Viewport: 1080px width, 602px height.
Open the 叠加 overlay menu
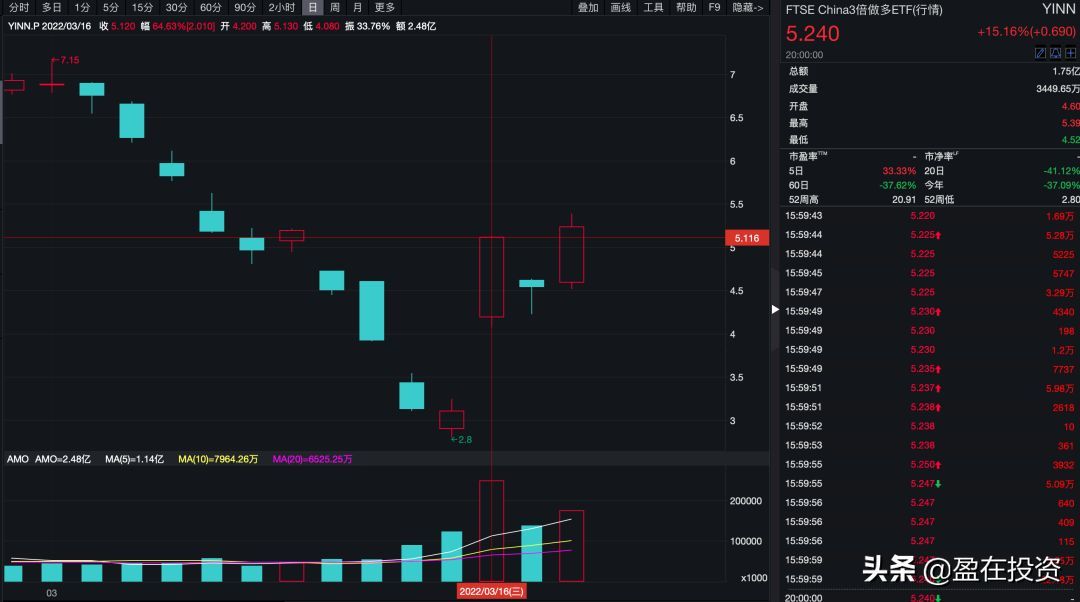pos(588,7)
